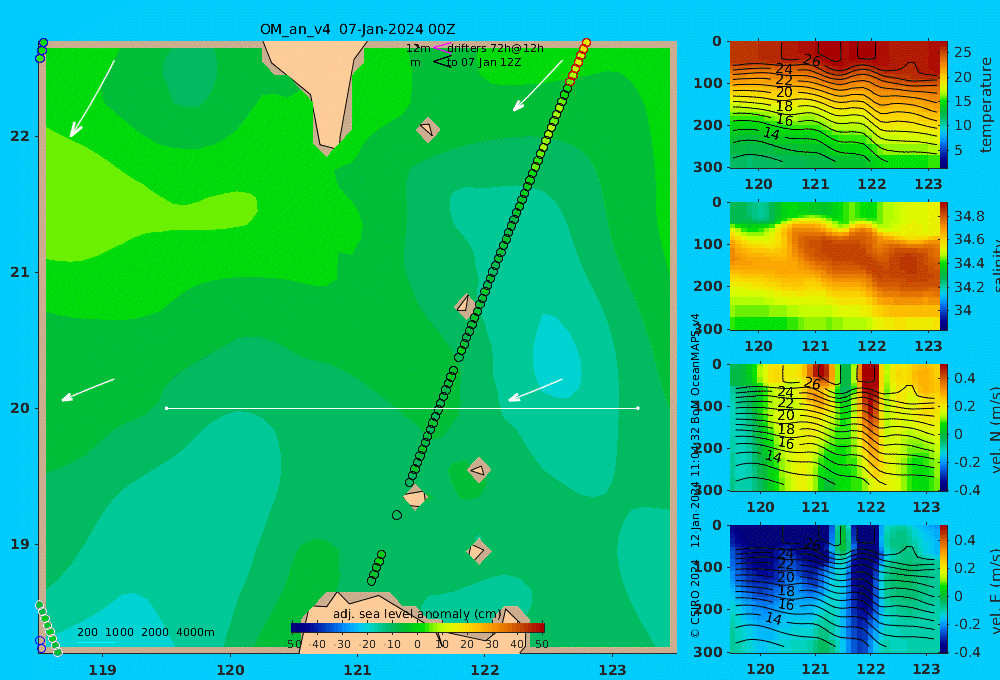Select the 'to 07 Jan 12Z' legend text
Screen dimensions: 1000x680
(x=483, y=62)
